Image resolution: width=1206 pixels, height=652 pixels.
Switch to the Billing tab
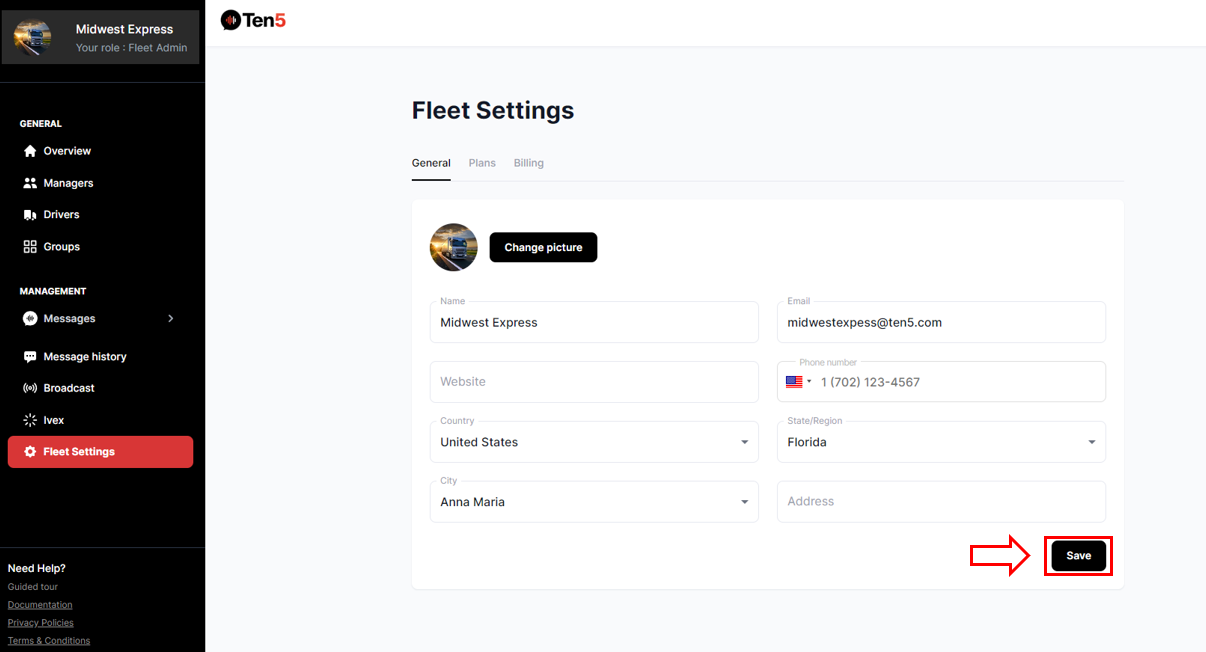[529, 163]
